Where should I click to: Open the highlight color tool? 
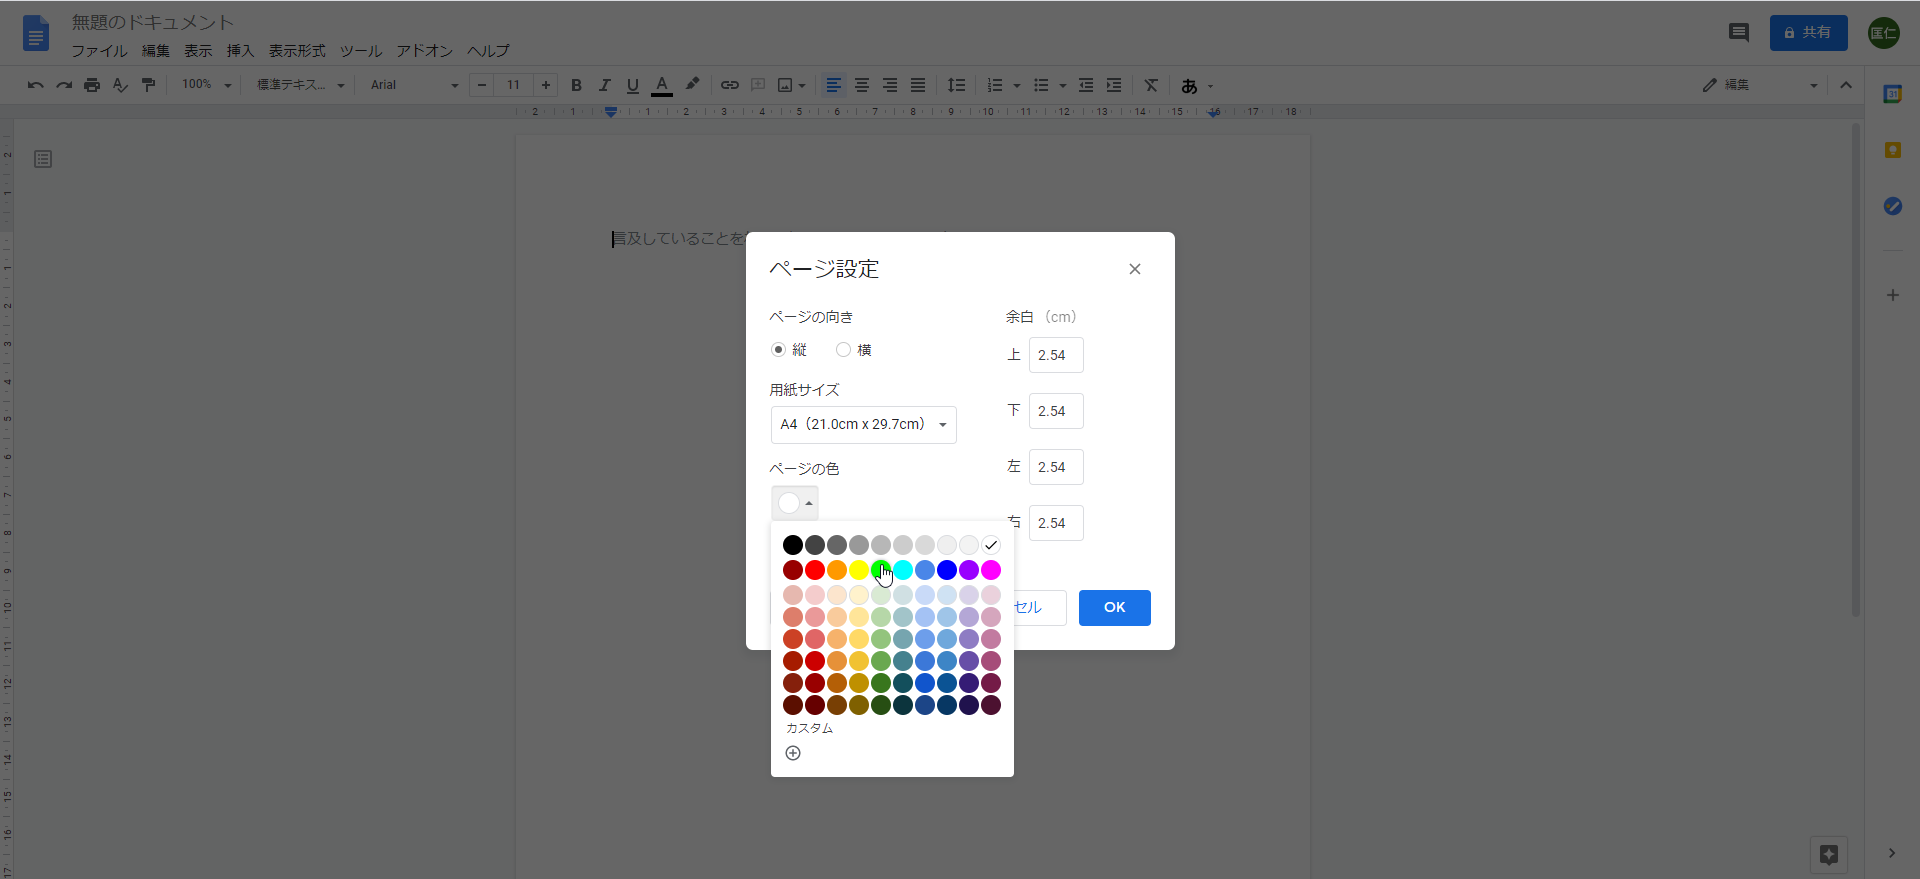click(692, 85)
